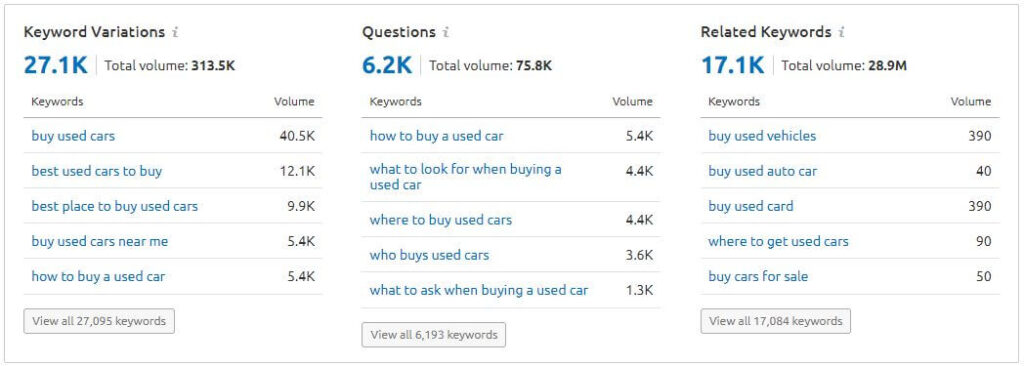Open the 'who buys used cars' question
This screenshot has height=366, width=1024.
[429, 255]
